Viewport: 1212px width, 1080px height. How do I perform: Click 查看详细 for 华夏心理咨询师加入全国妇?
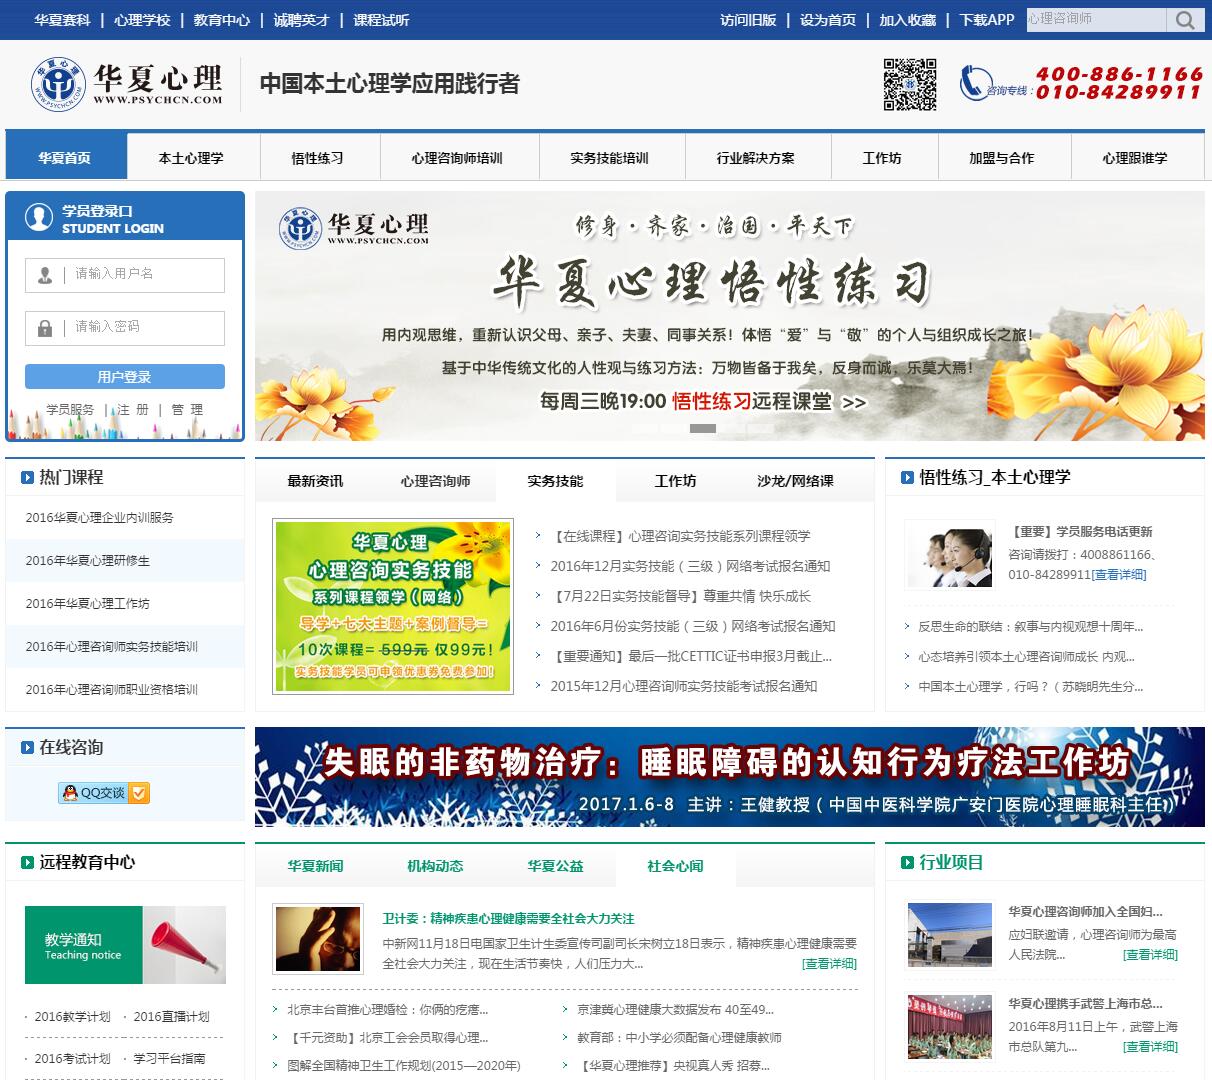point(1150,955)
